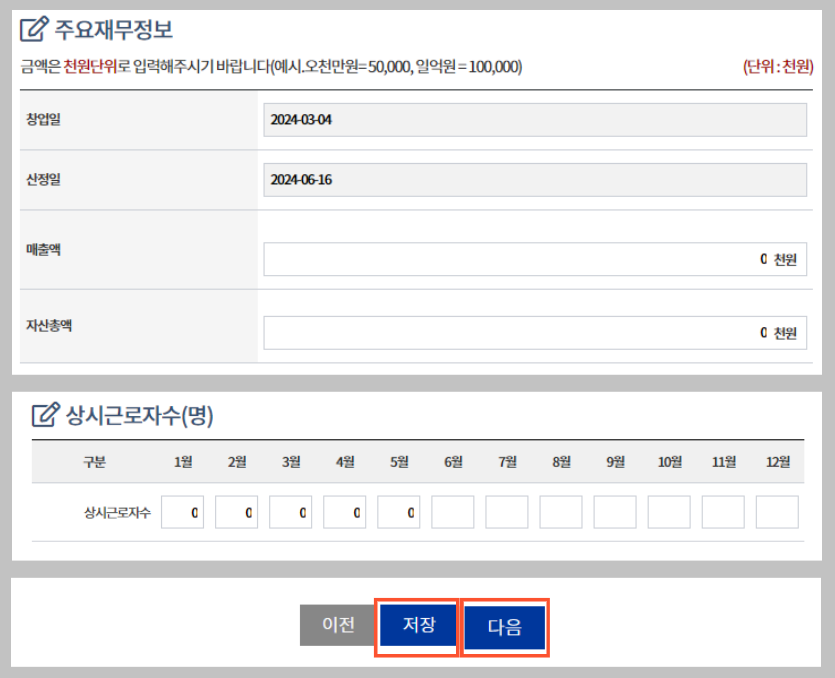Select the 창업일 date field
The width and height of the screenshot is (835, 678).
click(x=535, y=120)
